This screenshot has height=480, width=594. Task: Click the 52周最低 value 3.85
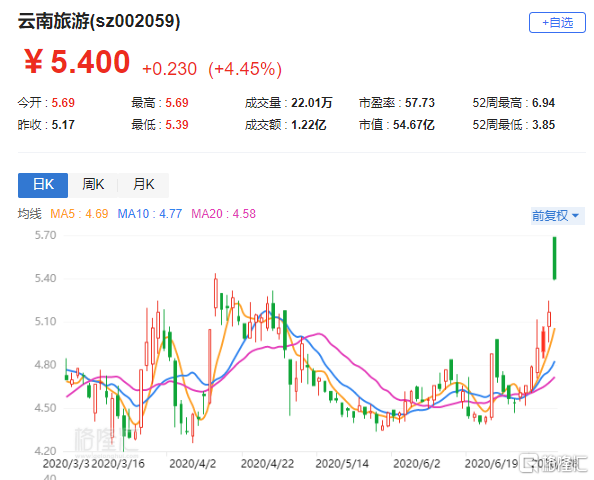543,125
